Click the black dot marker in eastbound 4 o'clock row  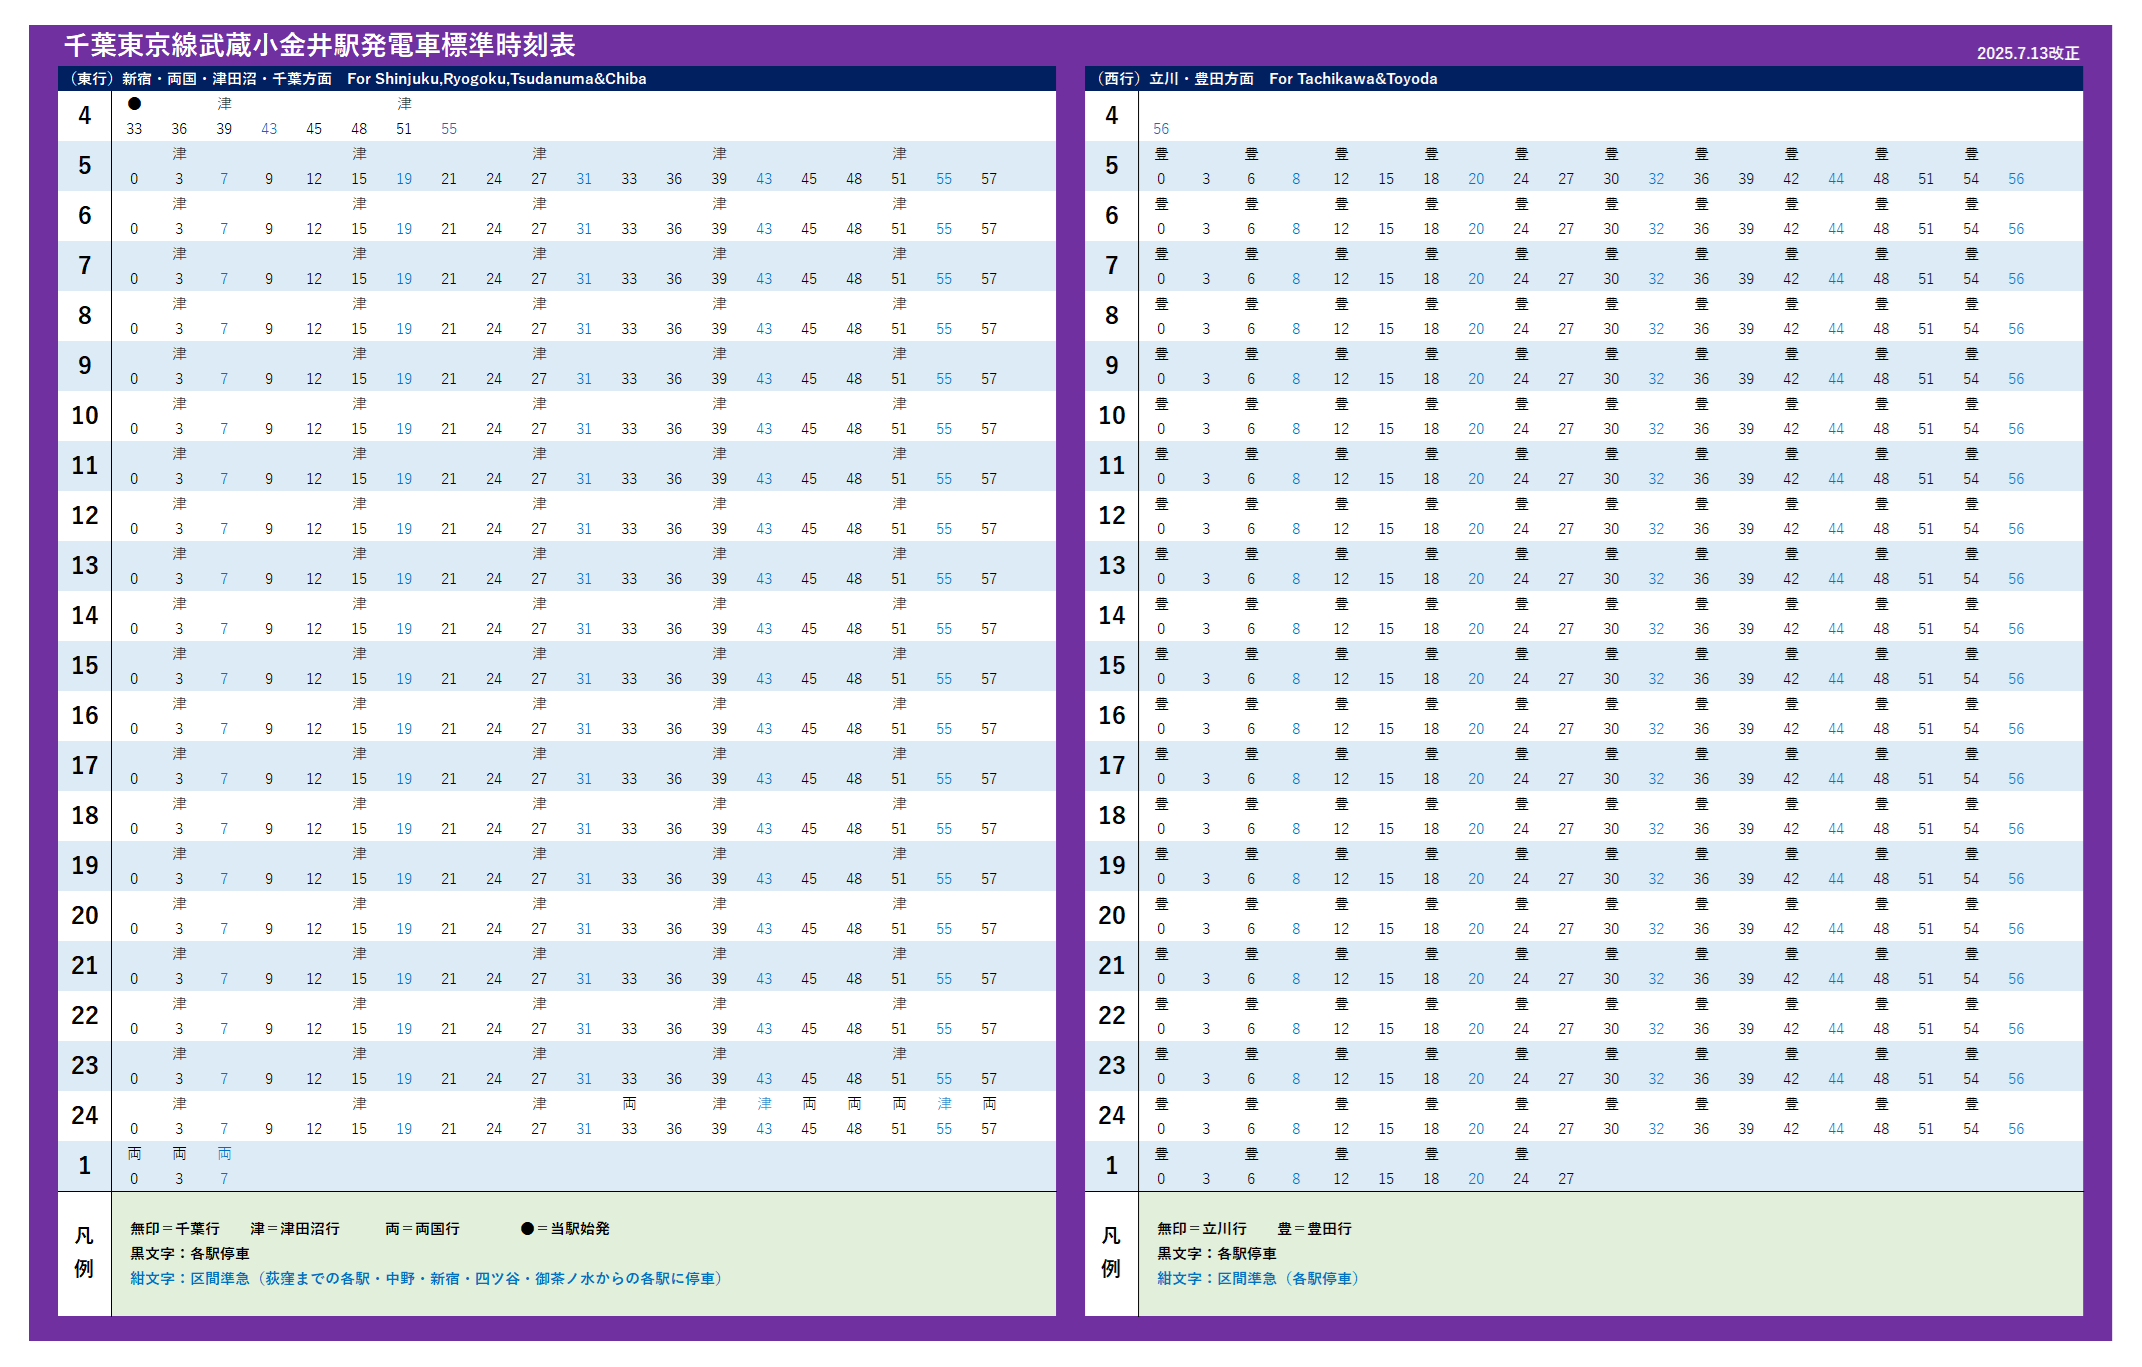pyautogui.click(x=134, y=104)
